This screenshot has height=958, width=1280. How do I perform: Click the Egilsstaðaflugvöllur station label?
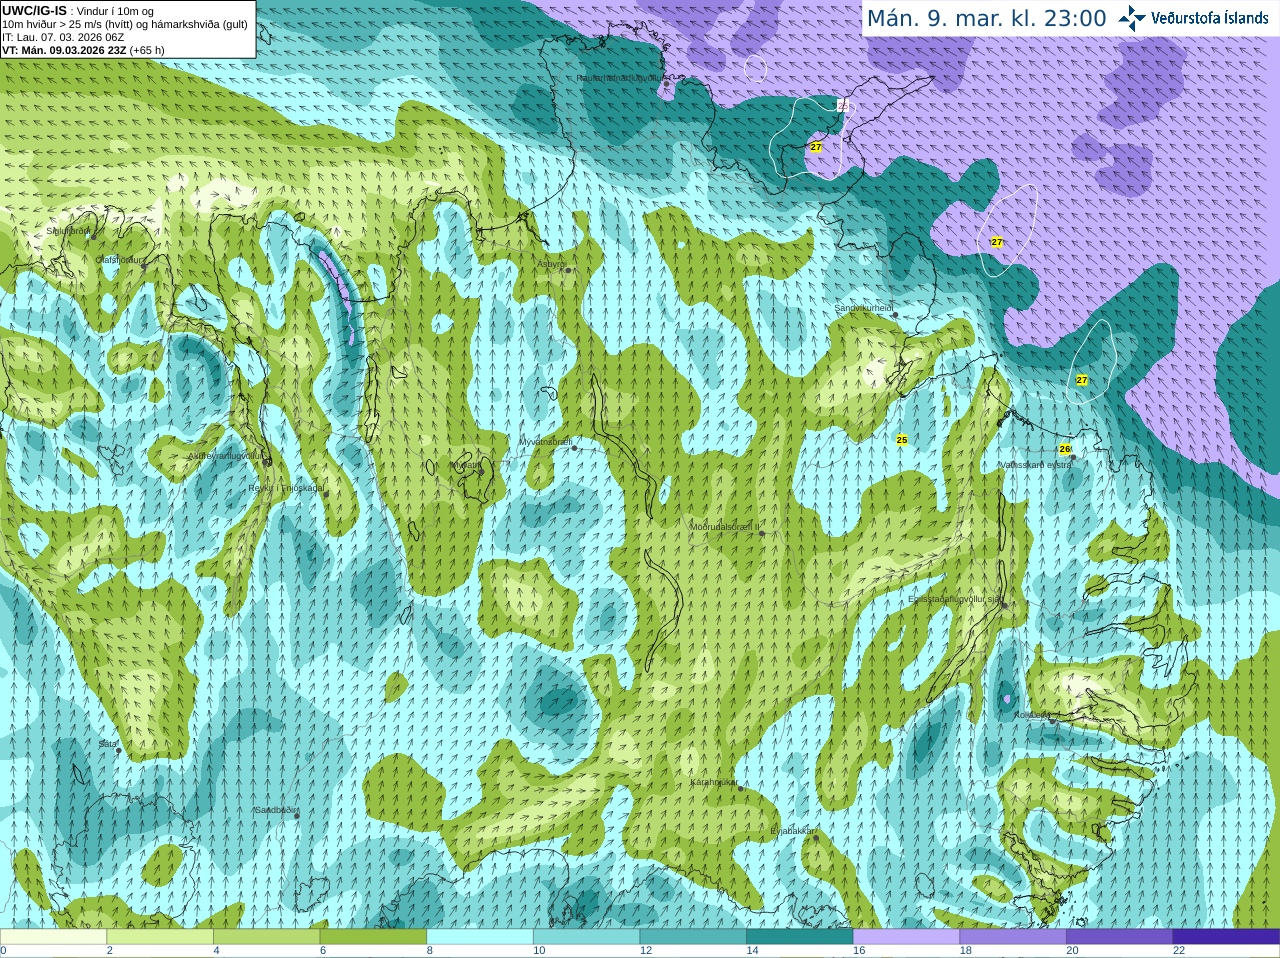point(954,599)
